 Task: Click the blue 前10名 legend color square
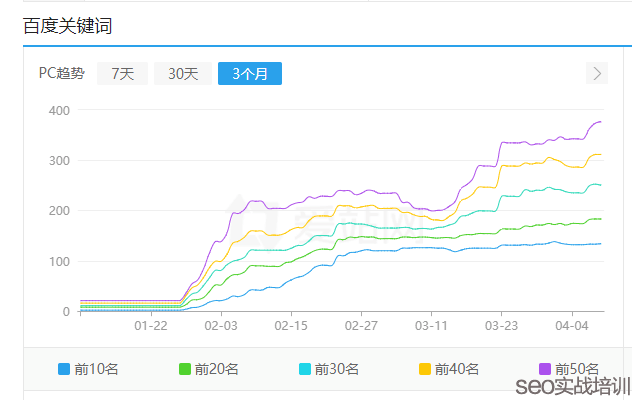pos(65,369)
